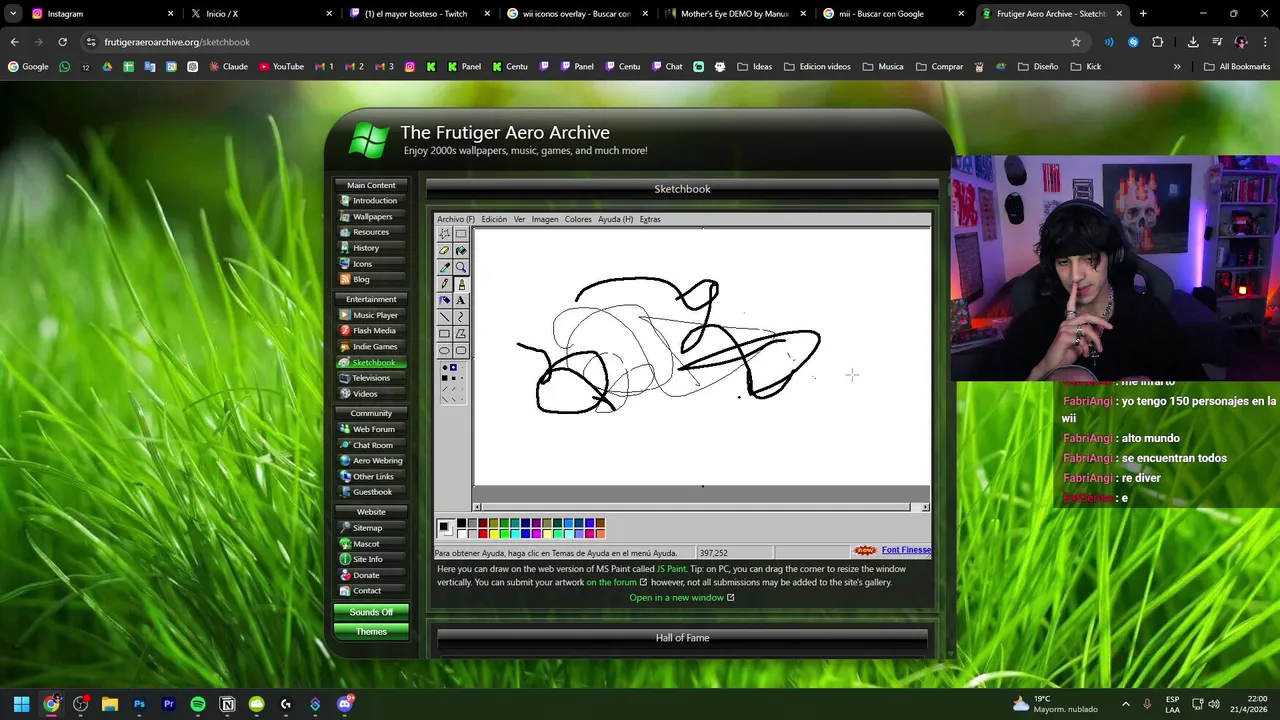Toggle the Sounds Off button

[x=371, y=612]
